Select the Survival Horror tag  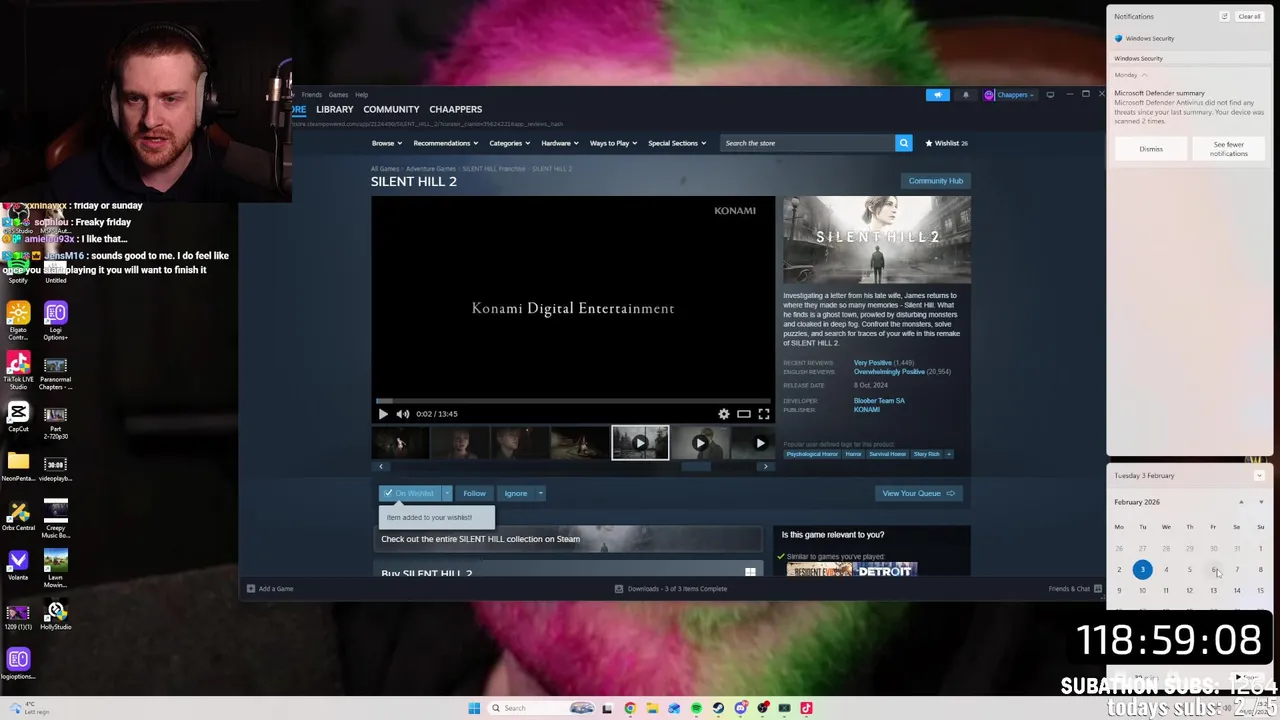tap(887, 454)
